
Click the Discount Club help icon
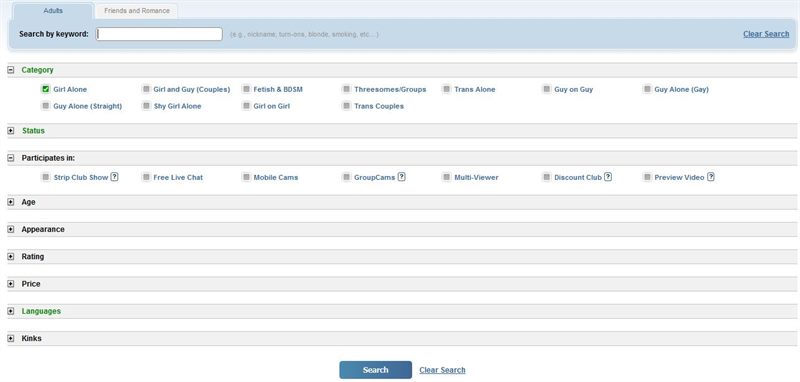(x=608, y=177)
